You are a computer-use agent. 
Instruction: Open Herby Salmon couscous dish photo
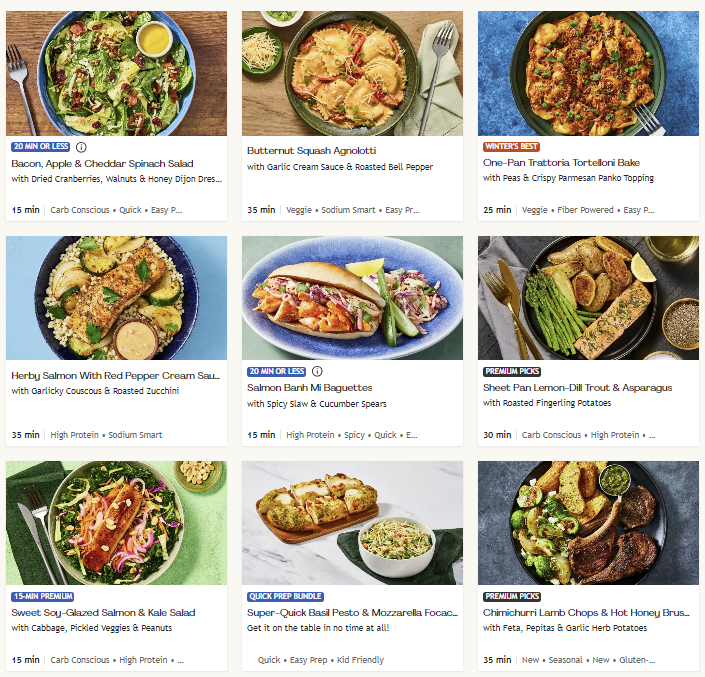pyautogui.click(x=116, y=298)
